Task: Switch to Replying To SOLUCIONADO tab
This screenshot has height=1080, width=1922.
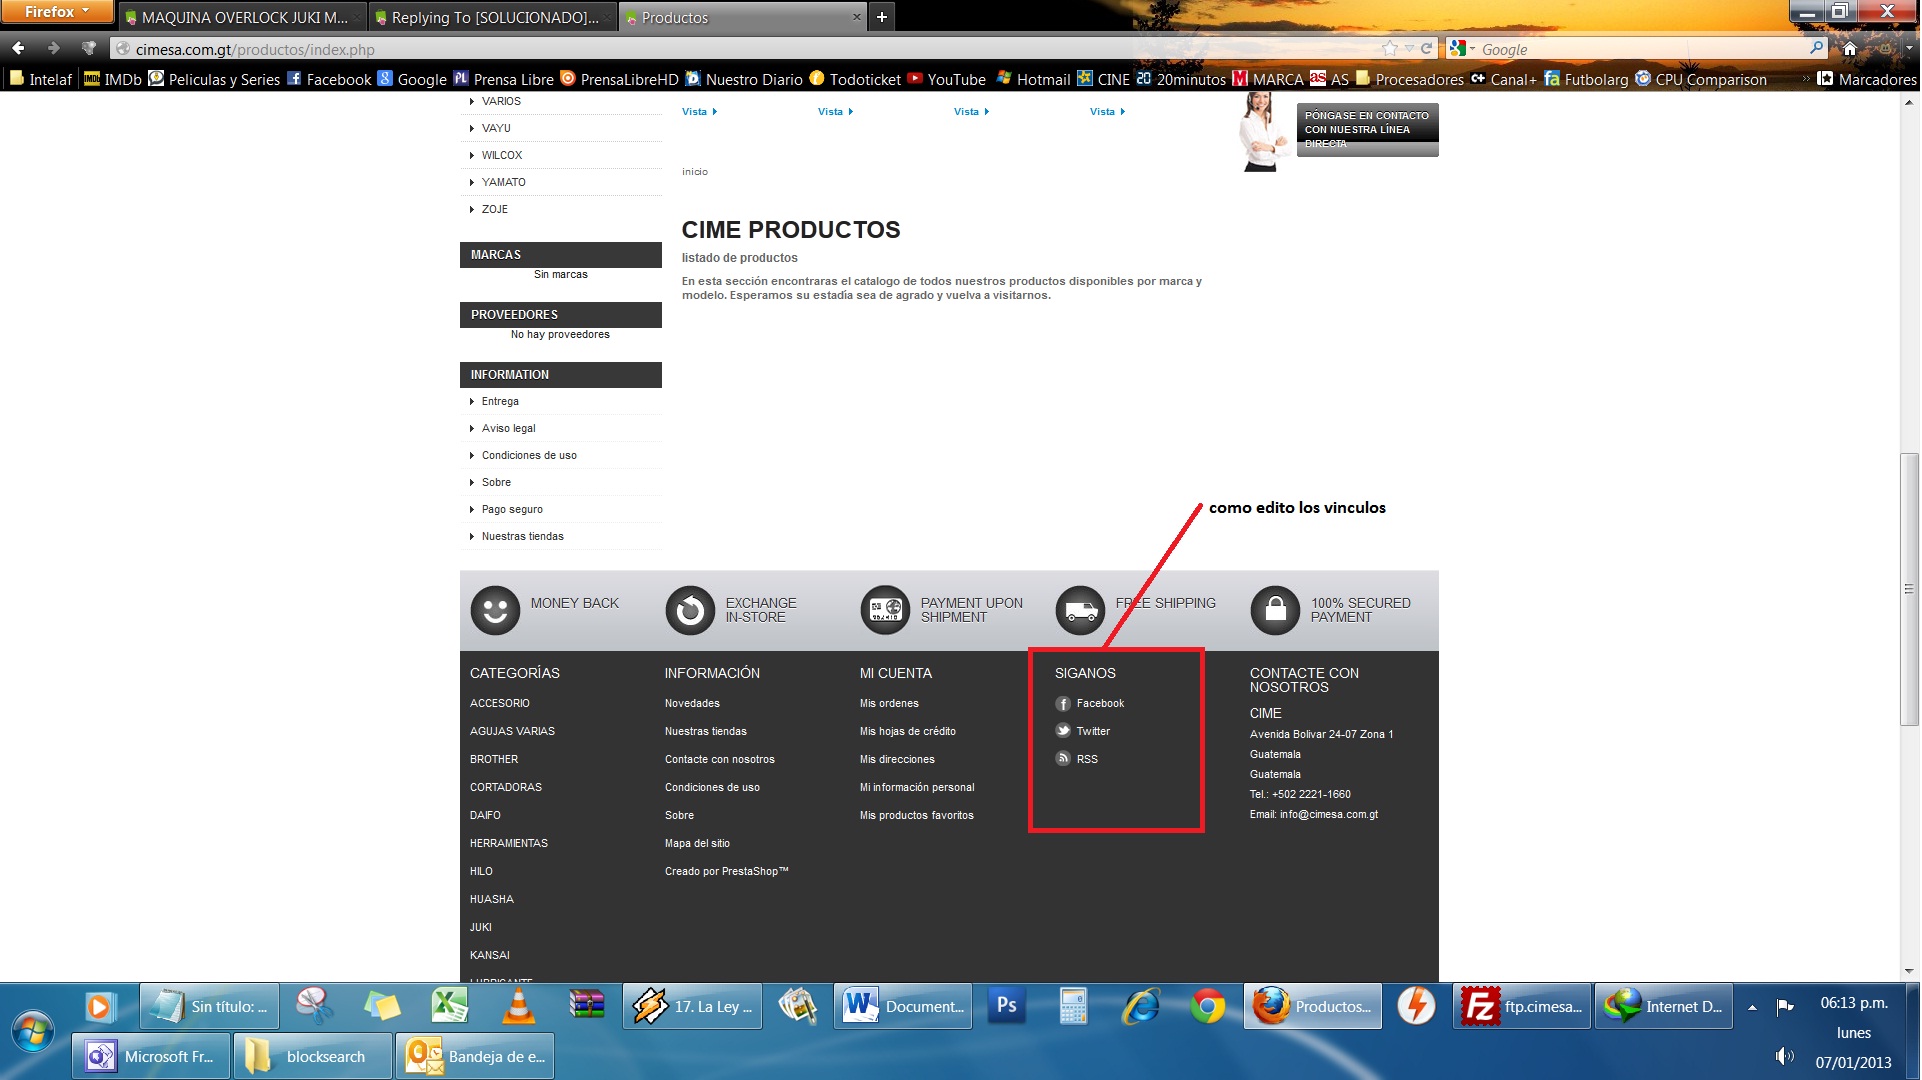Action: 494,17
